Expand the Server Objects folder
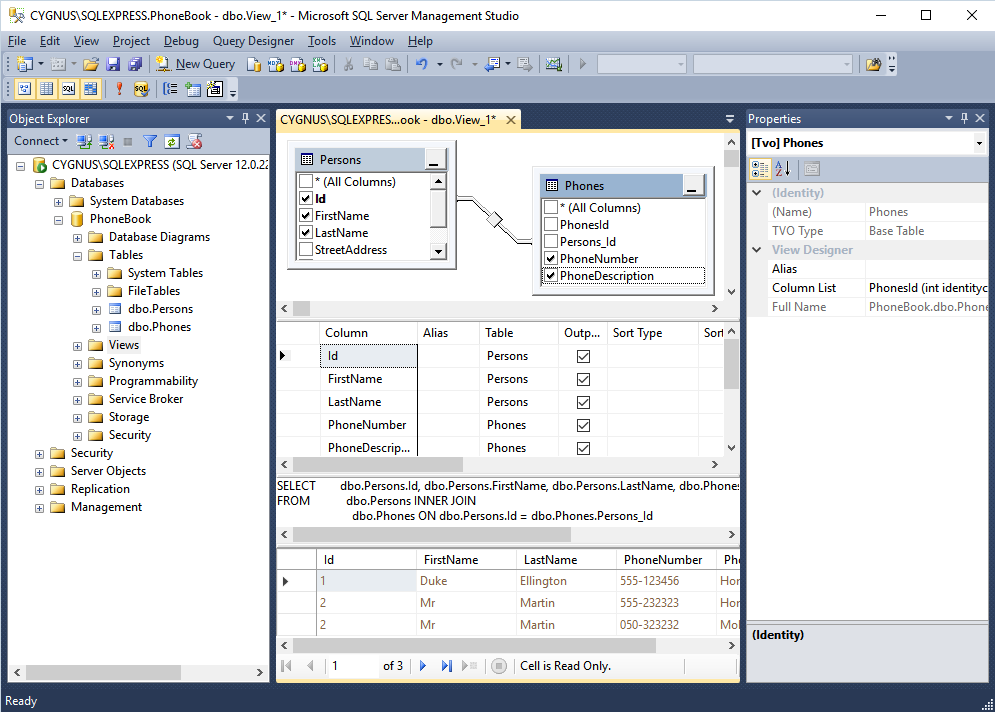 39,472
